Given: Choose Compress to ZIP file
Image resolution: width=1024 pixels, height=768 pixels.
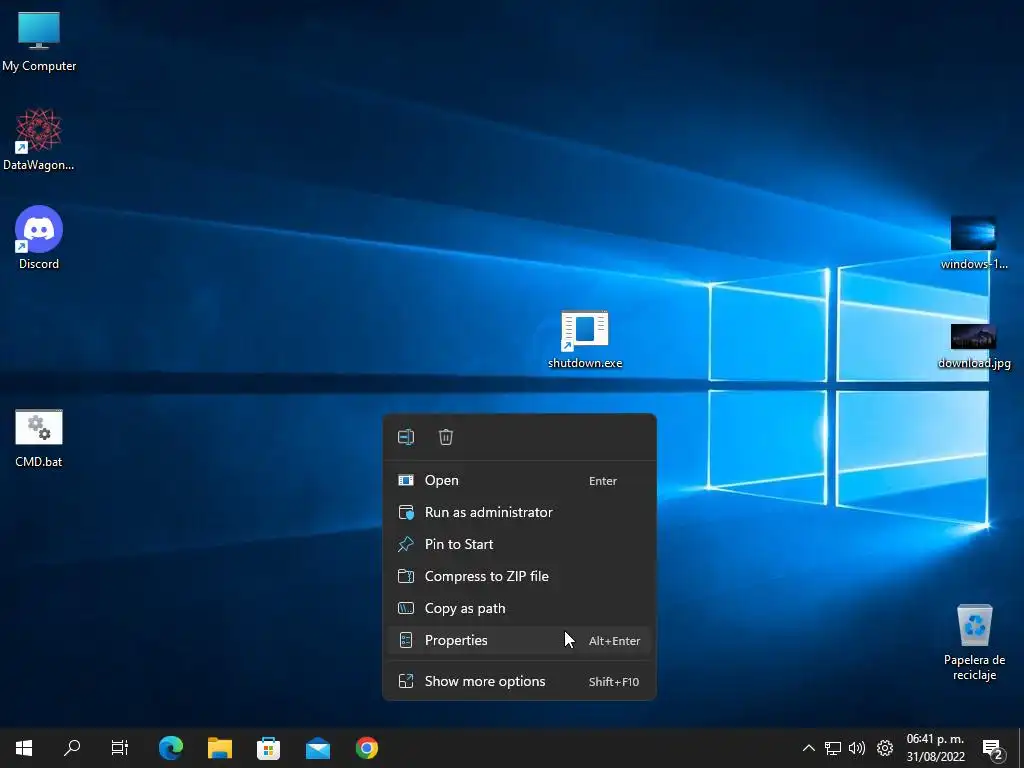Looking at the screenshot, I should click(x=519, y=576).
